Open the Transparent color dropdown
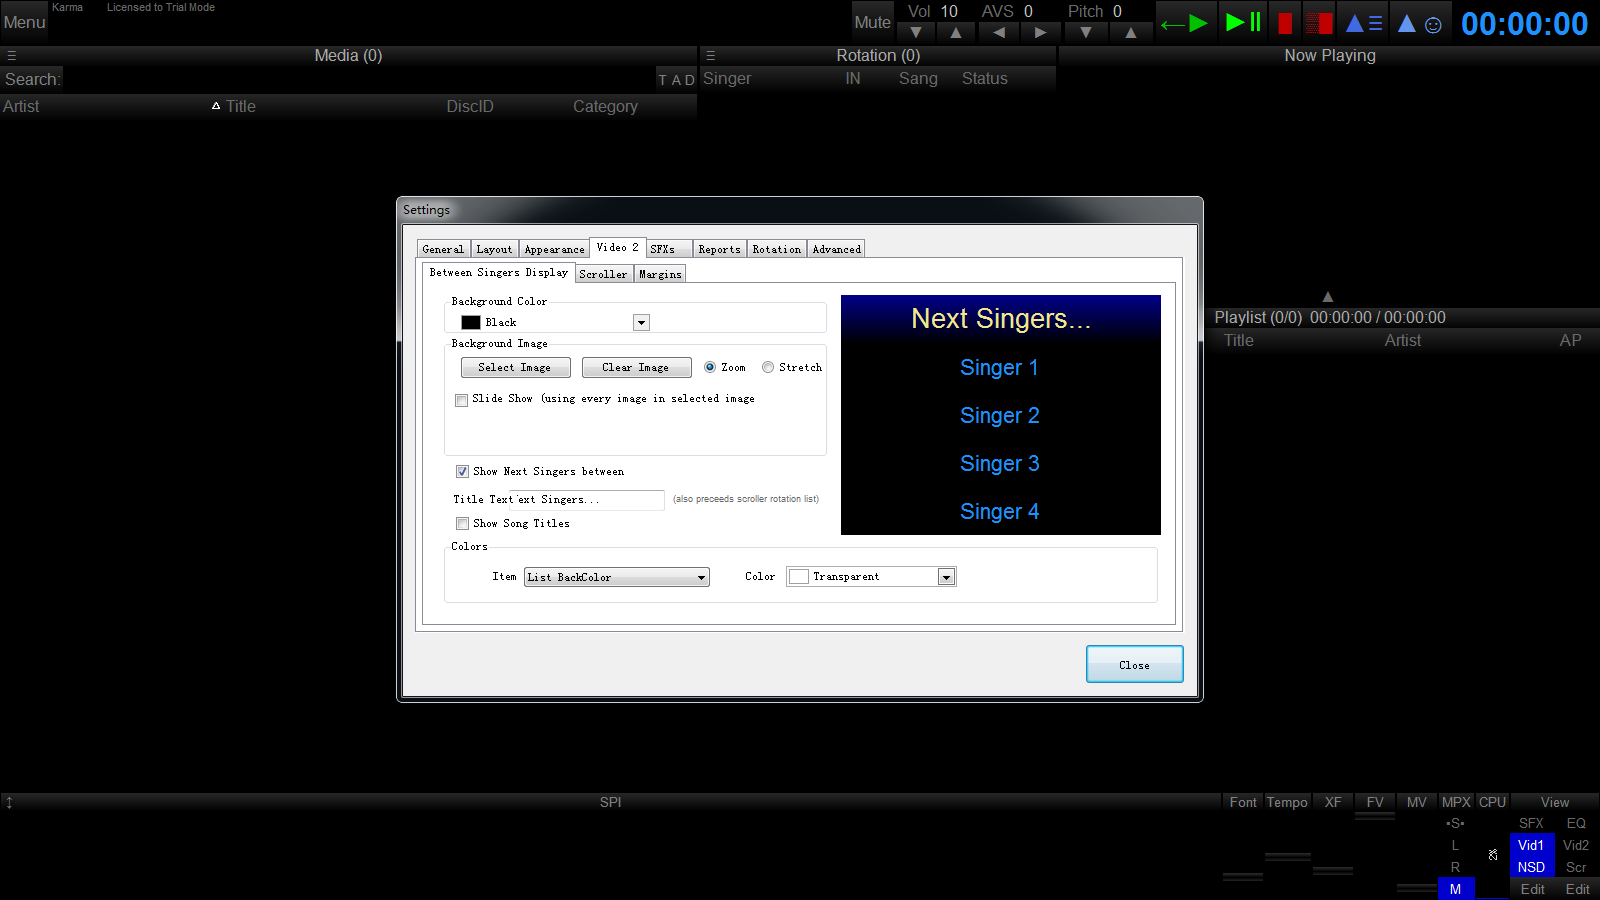The width and height of the screenshot is (1600, 900). pos(945,577)
